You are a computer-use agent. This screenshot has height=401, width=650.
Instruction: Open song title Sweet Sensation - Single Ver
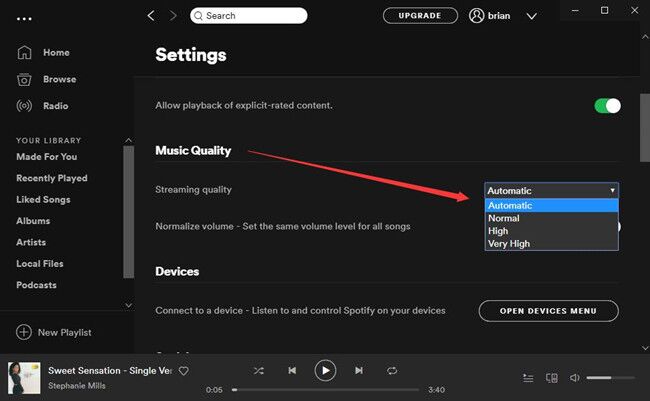(x=110, y=371)
